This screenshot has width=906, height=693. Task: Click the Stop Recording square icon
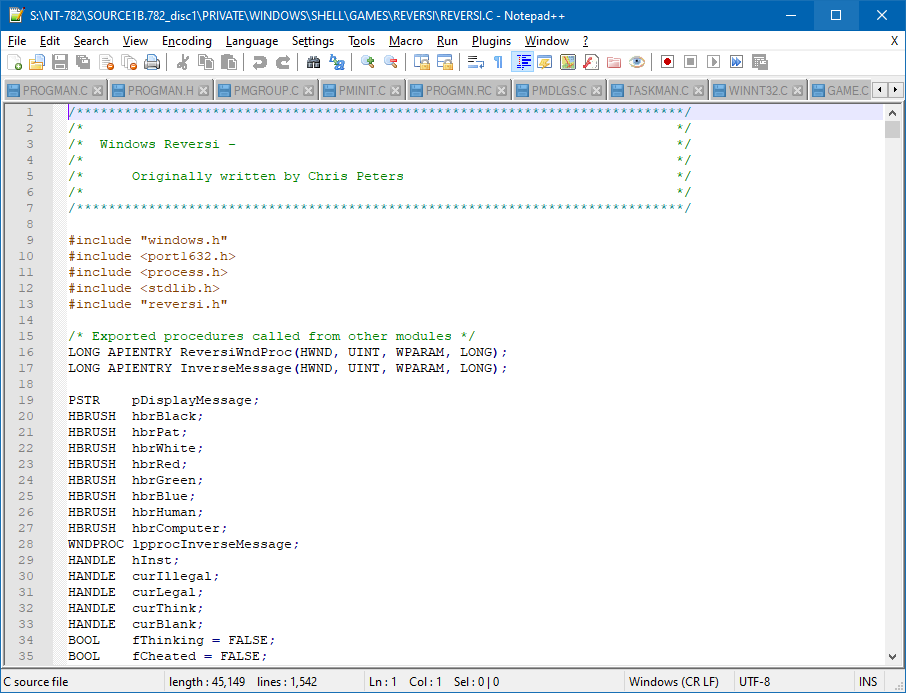coord(690,62)
